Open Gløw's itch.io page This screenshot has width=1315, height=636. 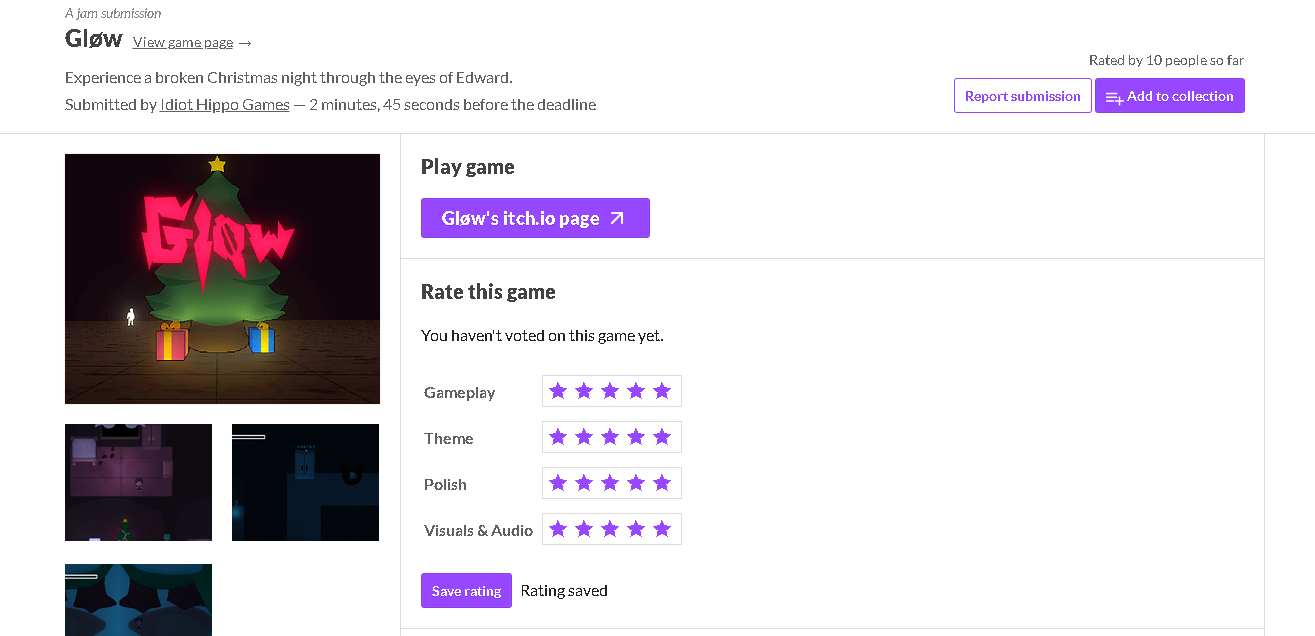pos(535,218)
